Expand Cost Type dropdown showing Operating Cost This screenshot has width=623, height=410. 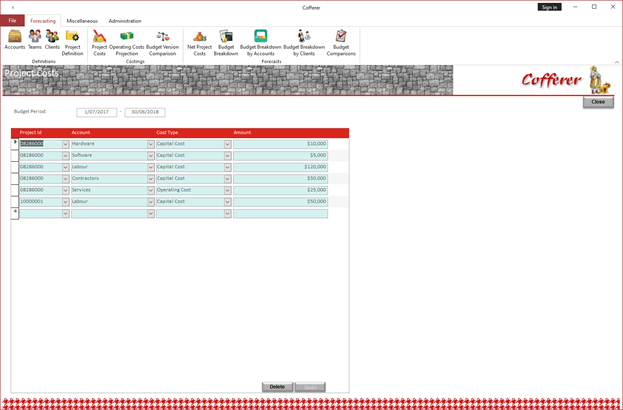227,190
